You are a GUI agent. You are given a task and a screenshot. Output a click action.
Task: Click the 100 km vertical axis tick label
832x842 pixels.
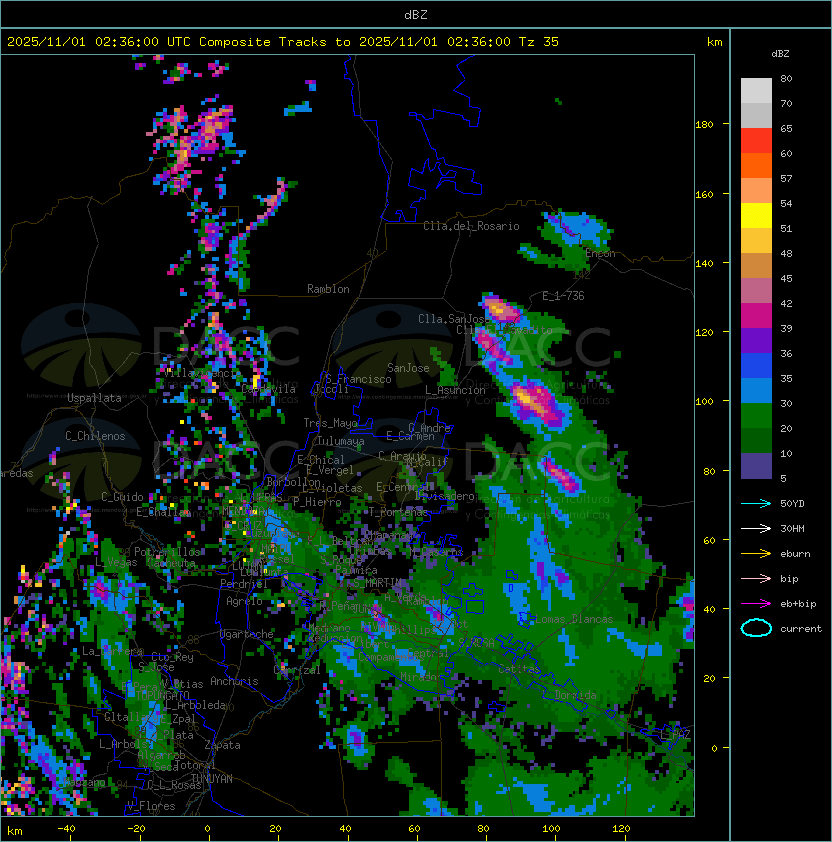click(704, 402)
